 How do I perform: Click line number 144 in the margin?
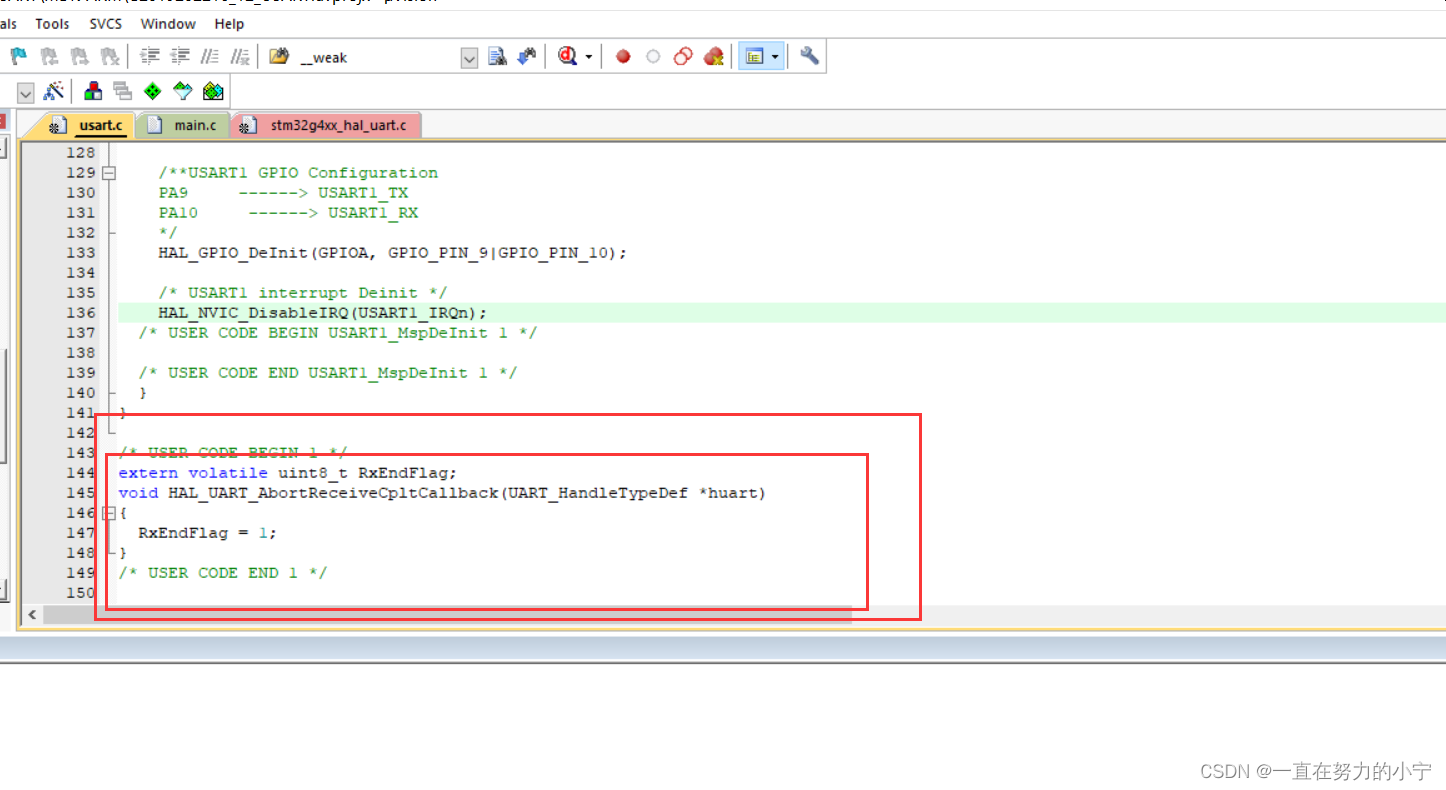click(x=80, y=473)
